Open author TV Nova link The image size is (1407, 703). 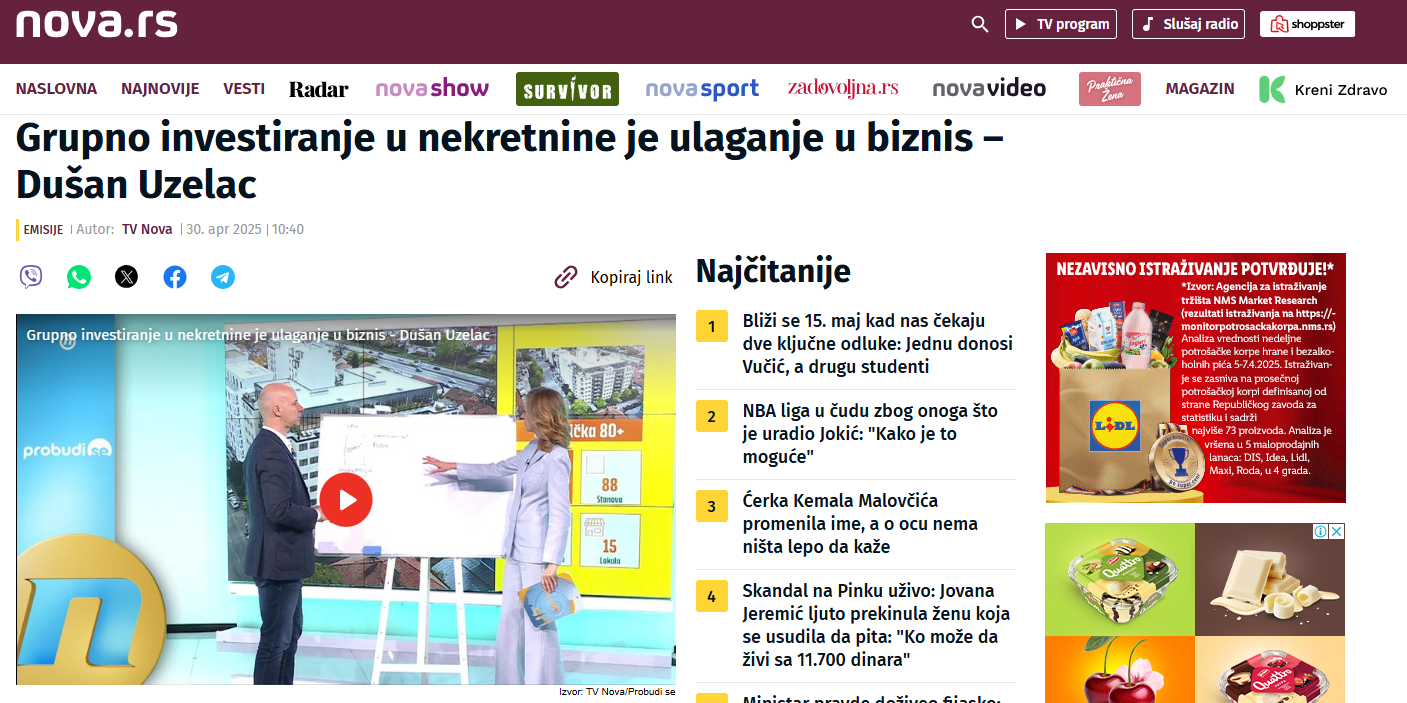point(147,229)
